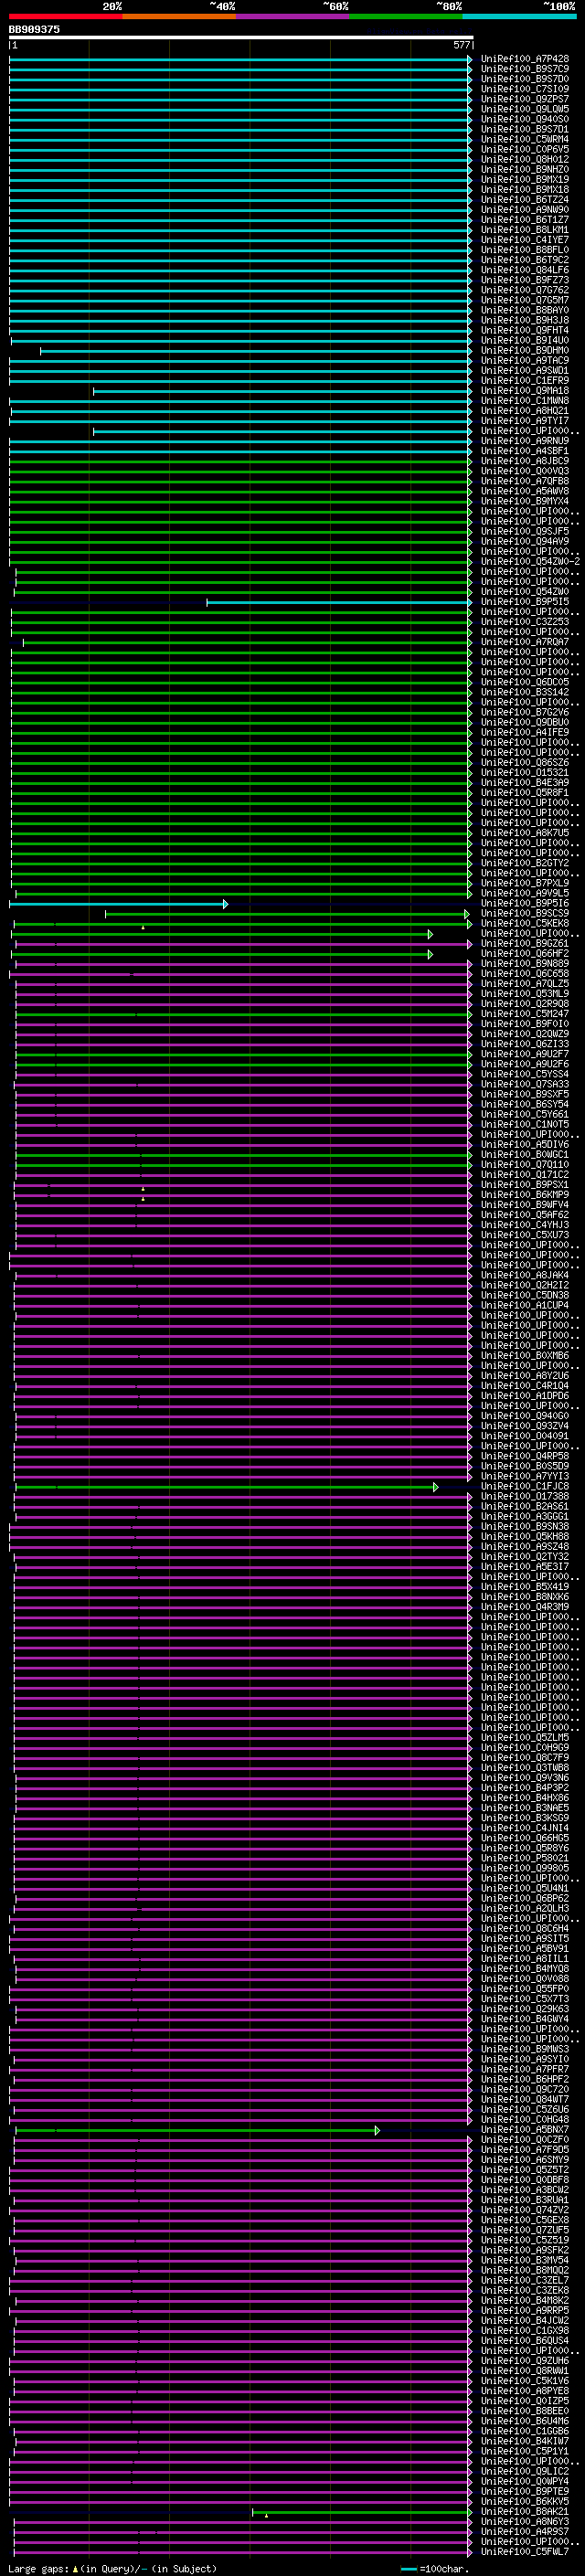The width and height of the screenshot is (585, 2576).
Task: Select hit label UniRef100_A4SBF1
Action: point(525,451)
